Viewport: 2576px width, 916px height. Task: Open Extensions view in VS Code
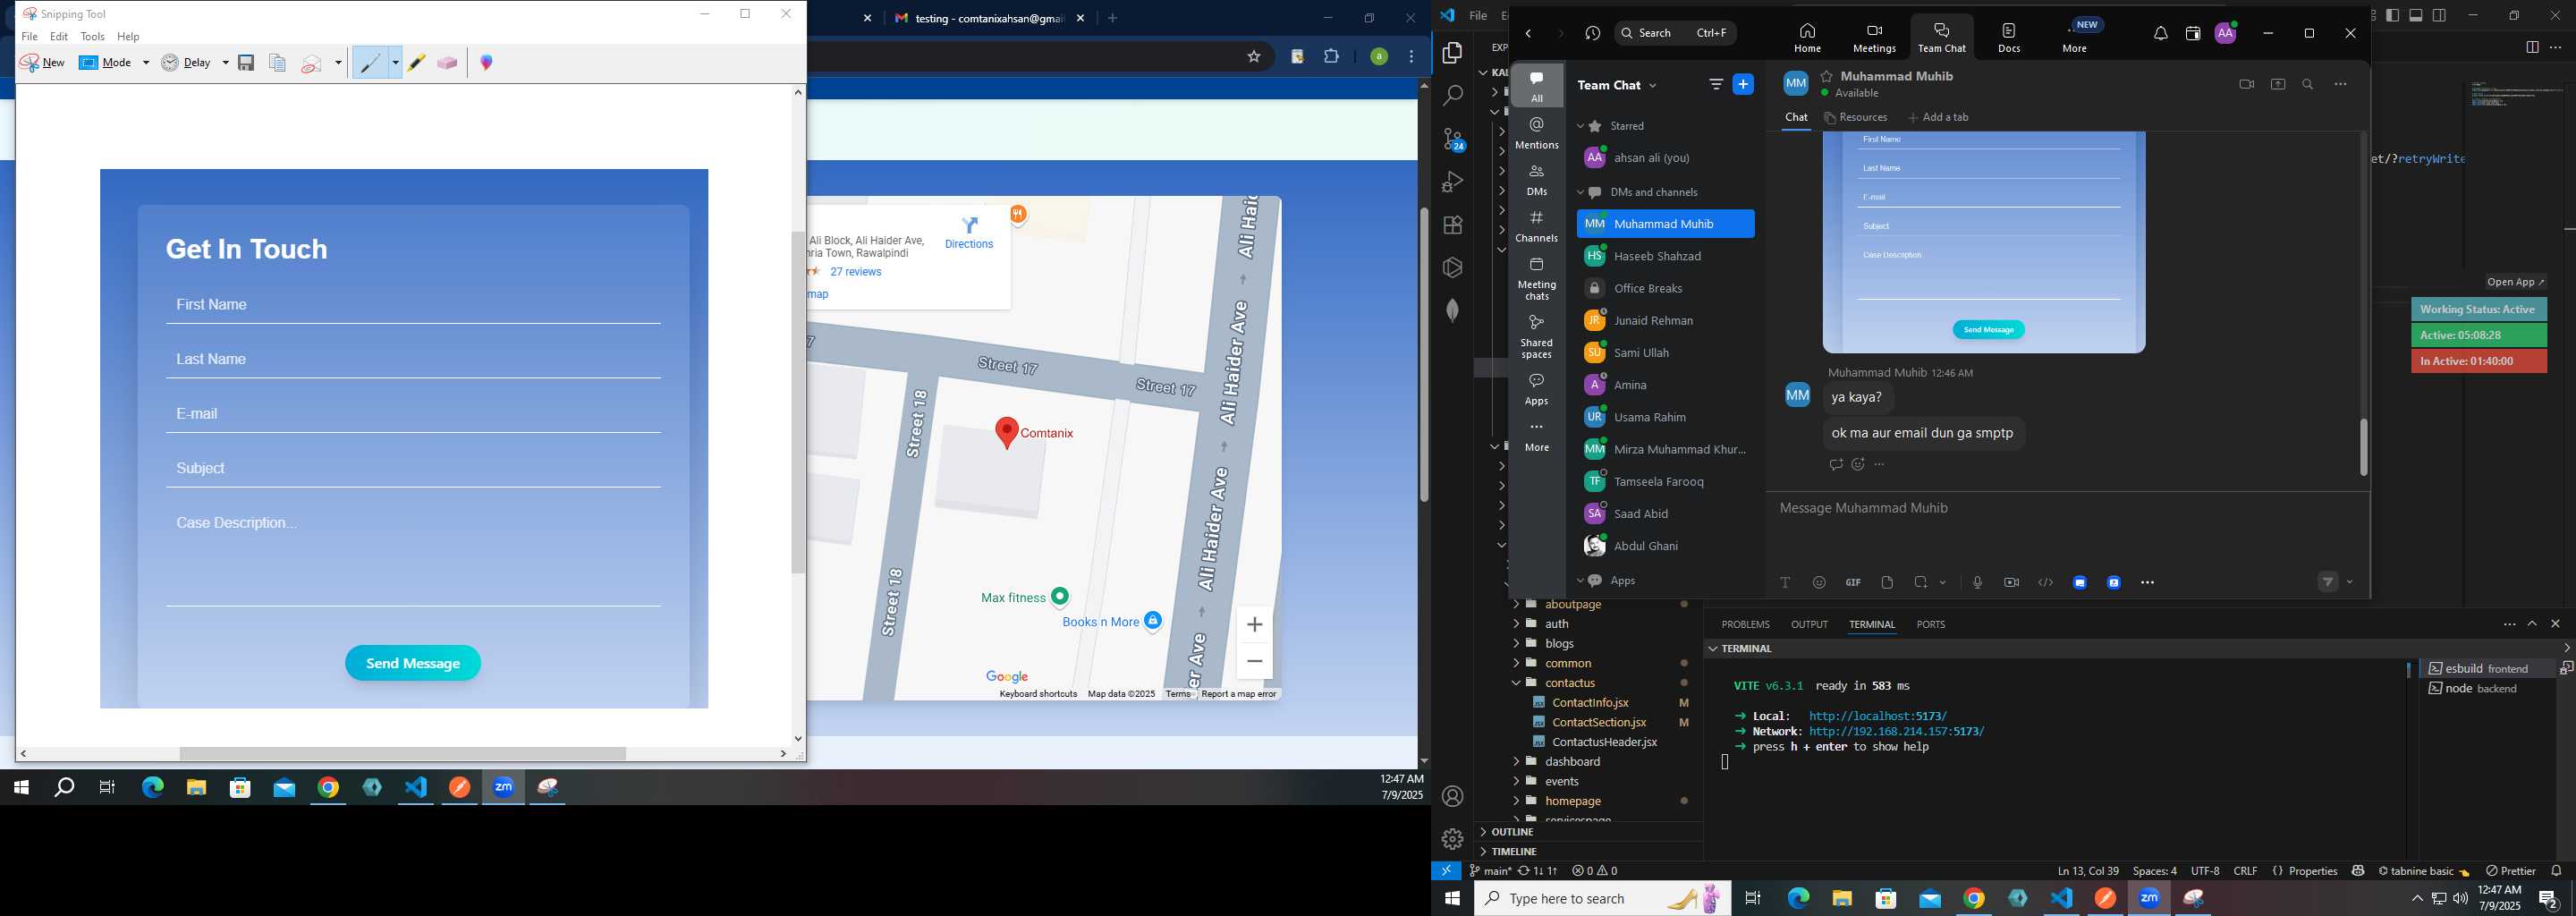tap(1453, 225)
